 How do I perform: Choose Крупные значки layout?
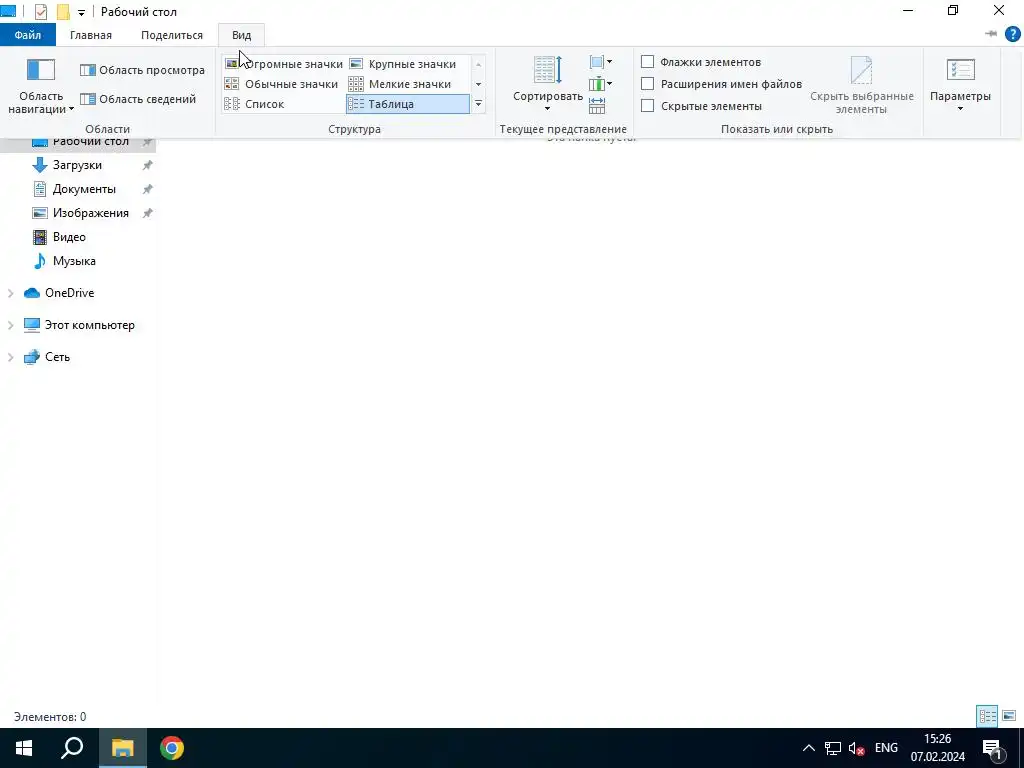pyautogui.click(x=407, y=64)
